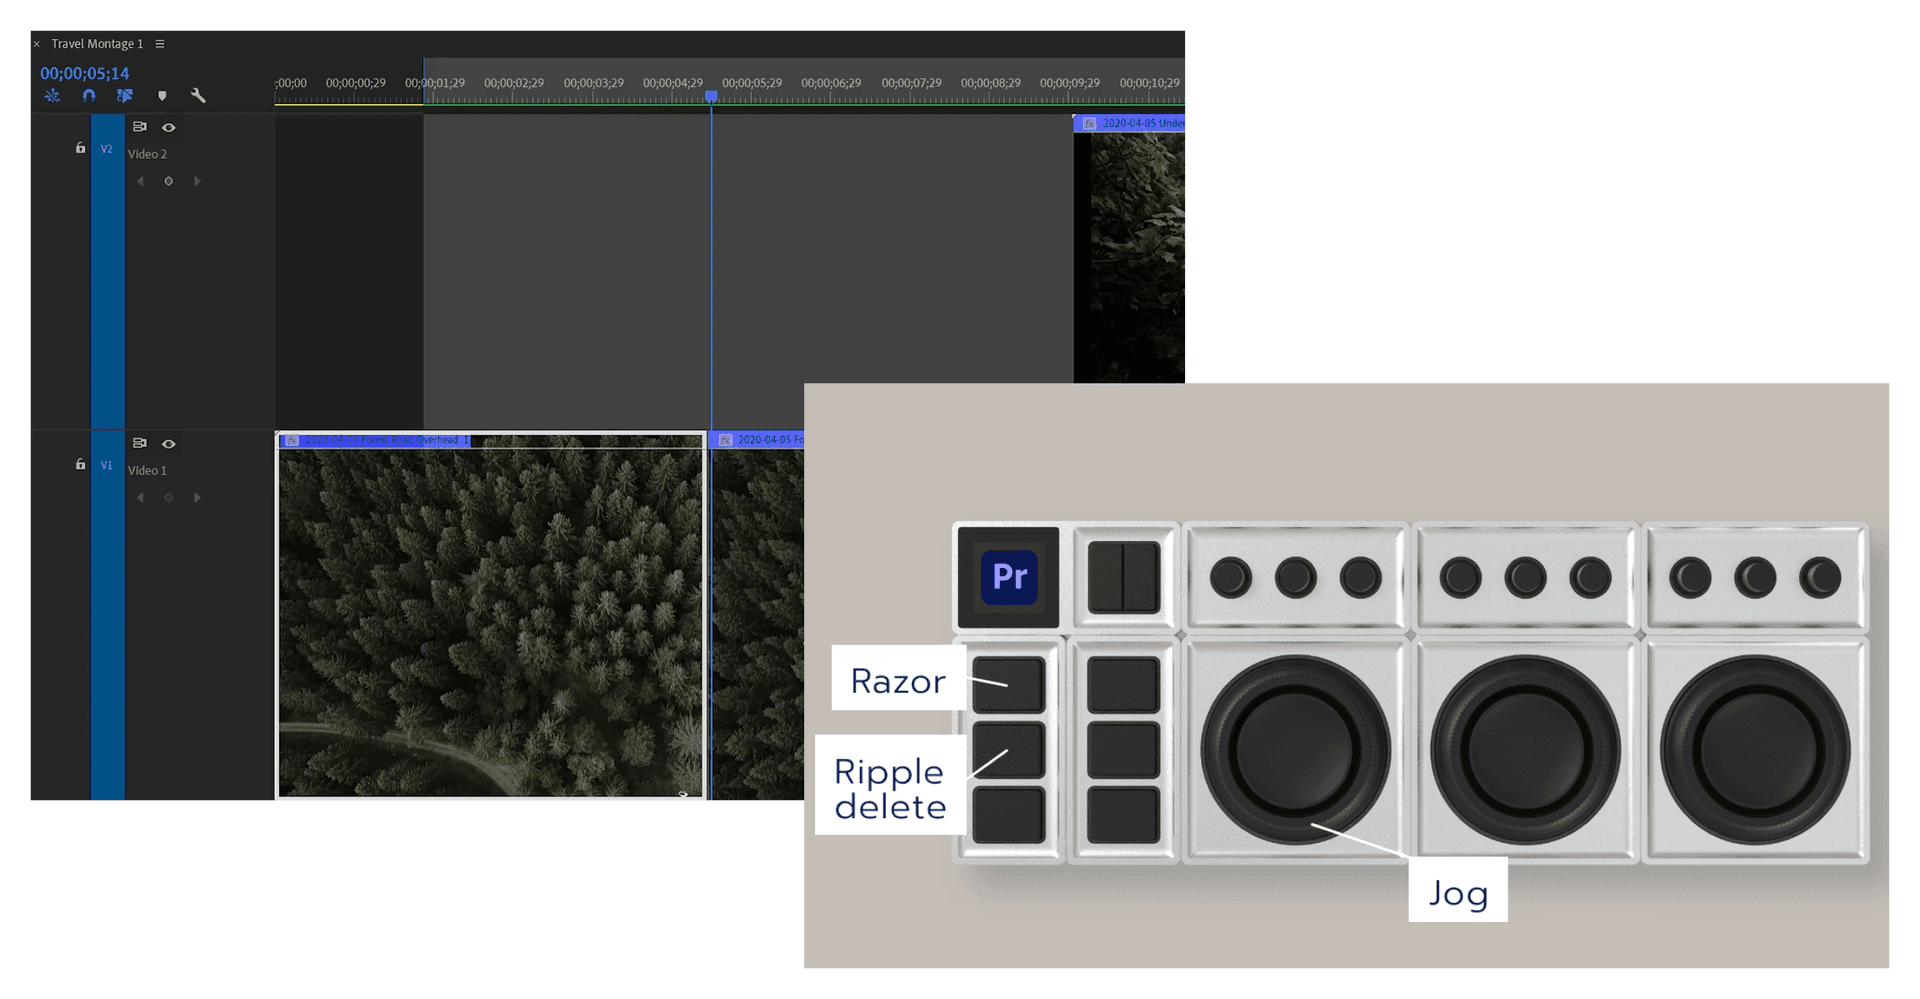The width and height of the screenshot is (1920, 999).
Task: Toggle Snap in the timeline toolbar
Action: tap(89, 95)
